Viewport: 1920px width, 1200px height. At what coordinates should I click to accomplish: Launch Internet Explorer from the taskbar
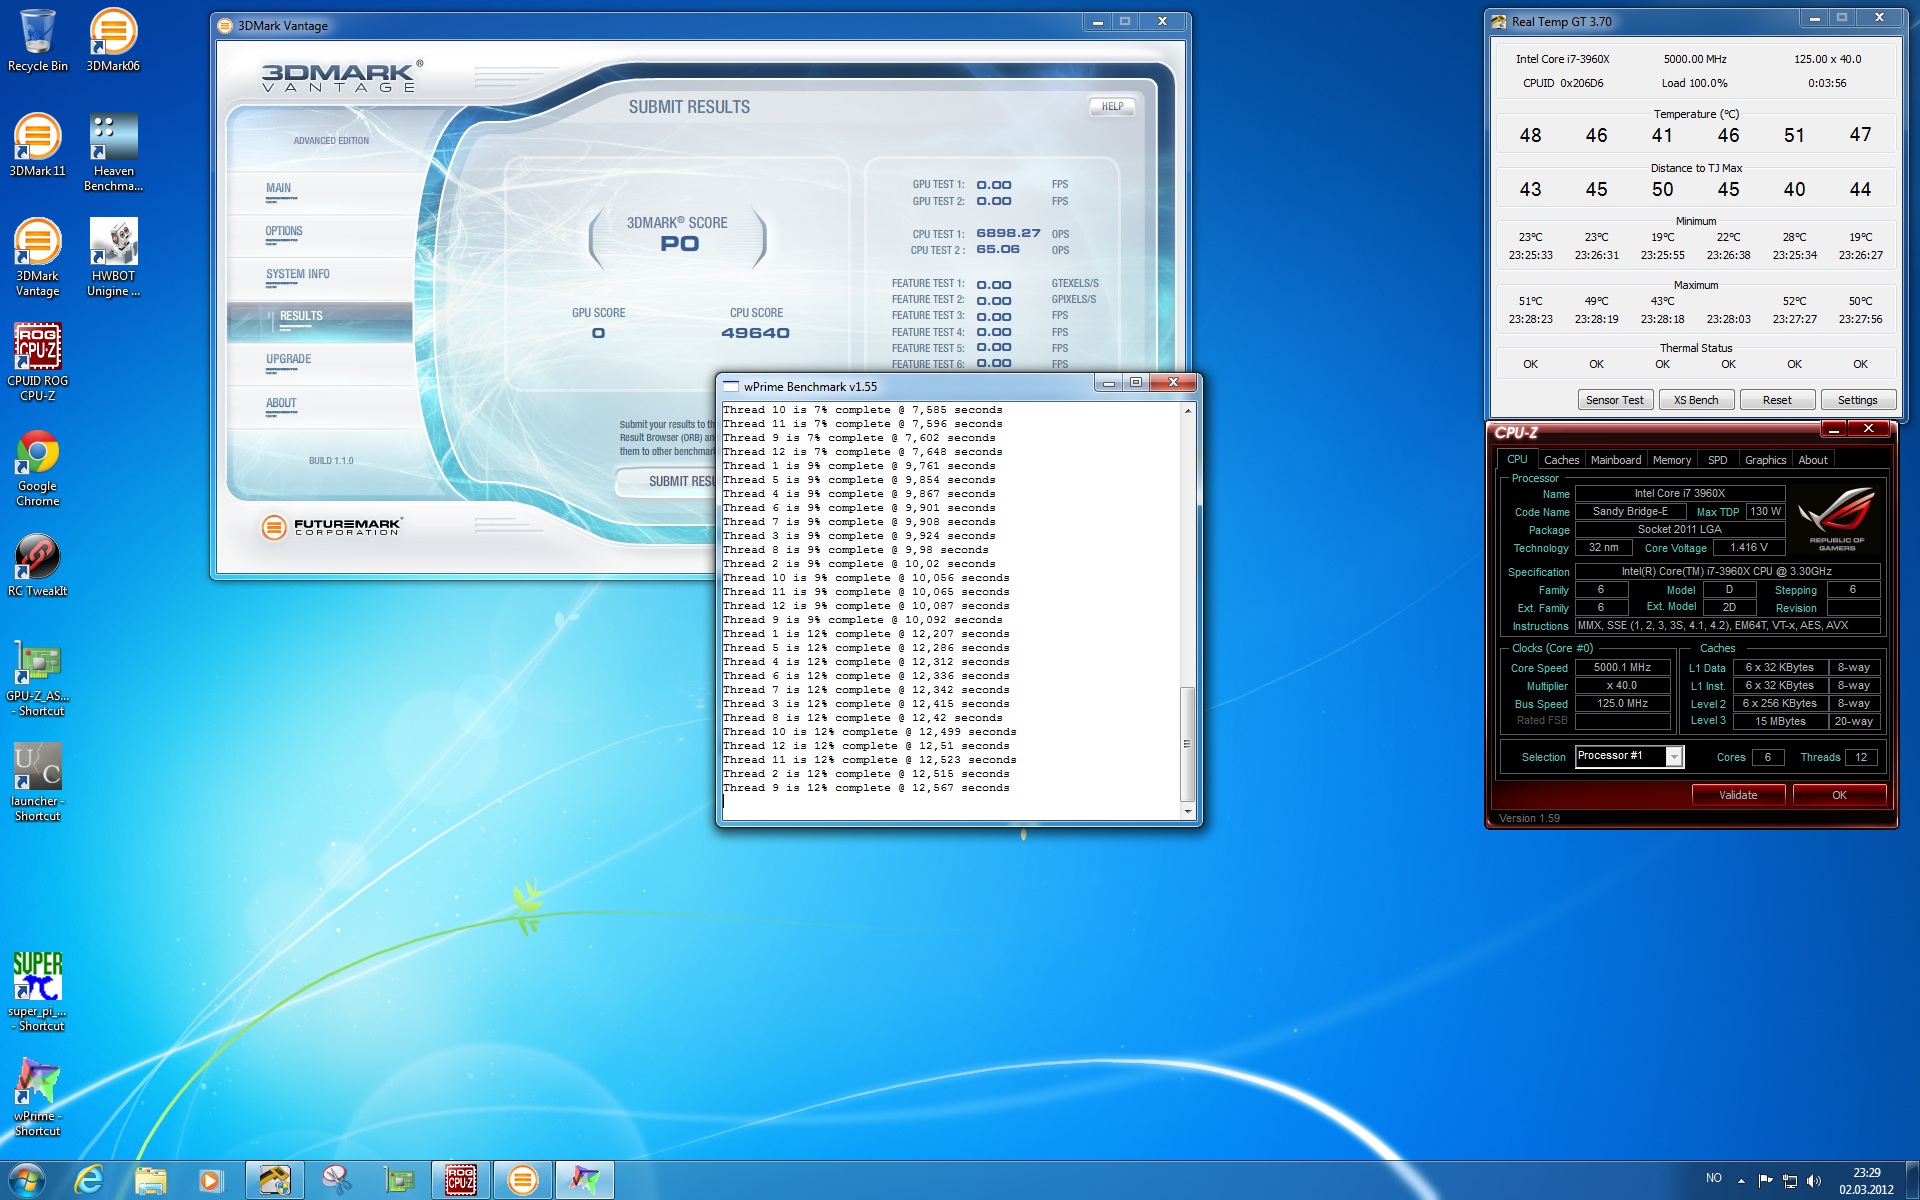coord(89,1181)
